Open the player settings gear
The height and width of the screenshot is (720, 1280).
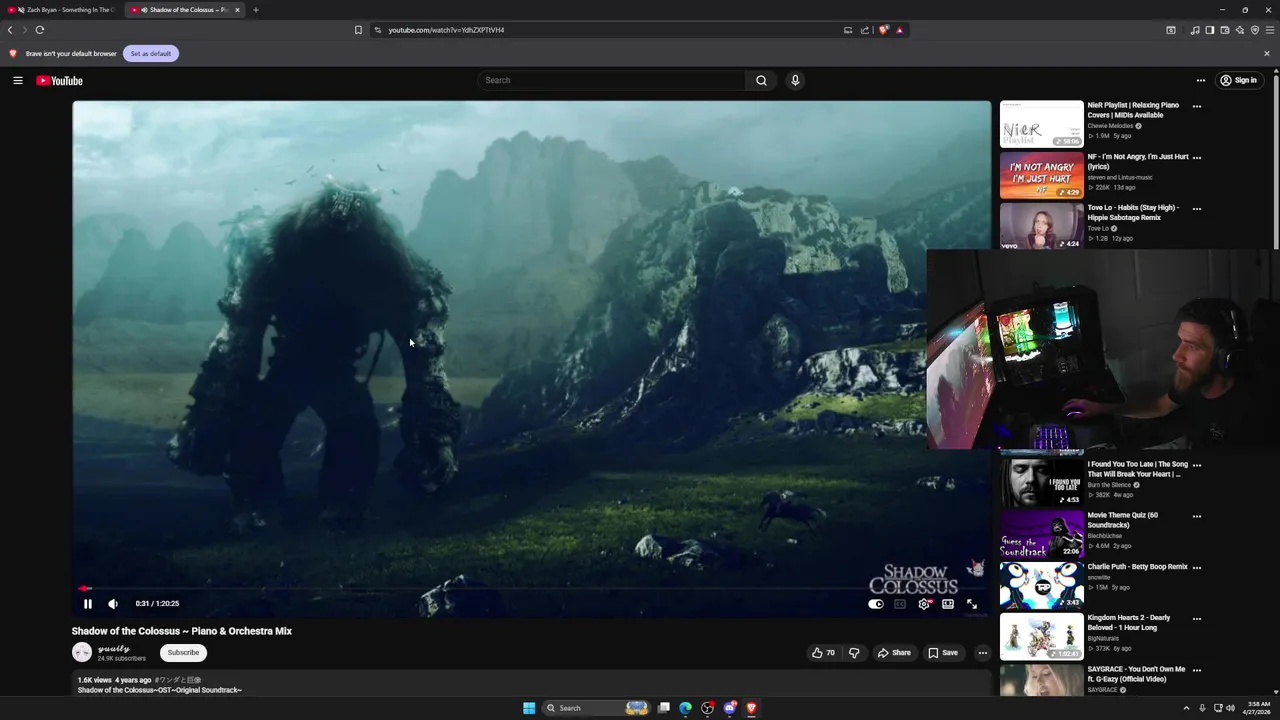[x=924, y=604]
